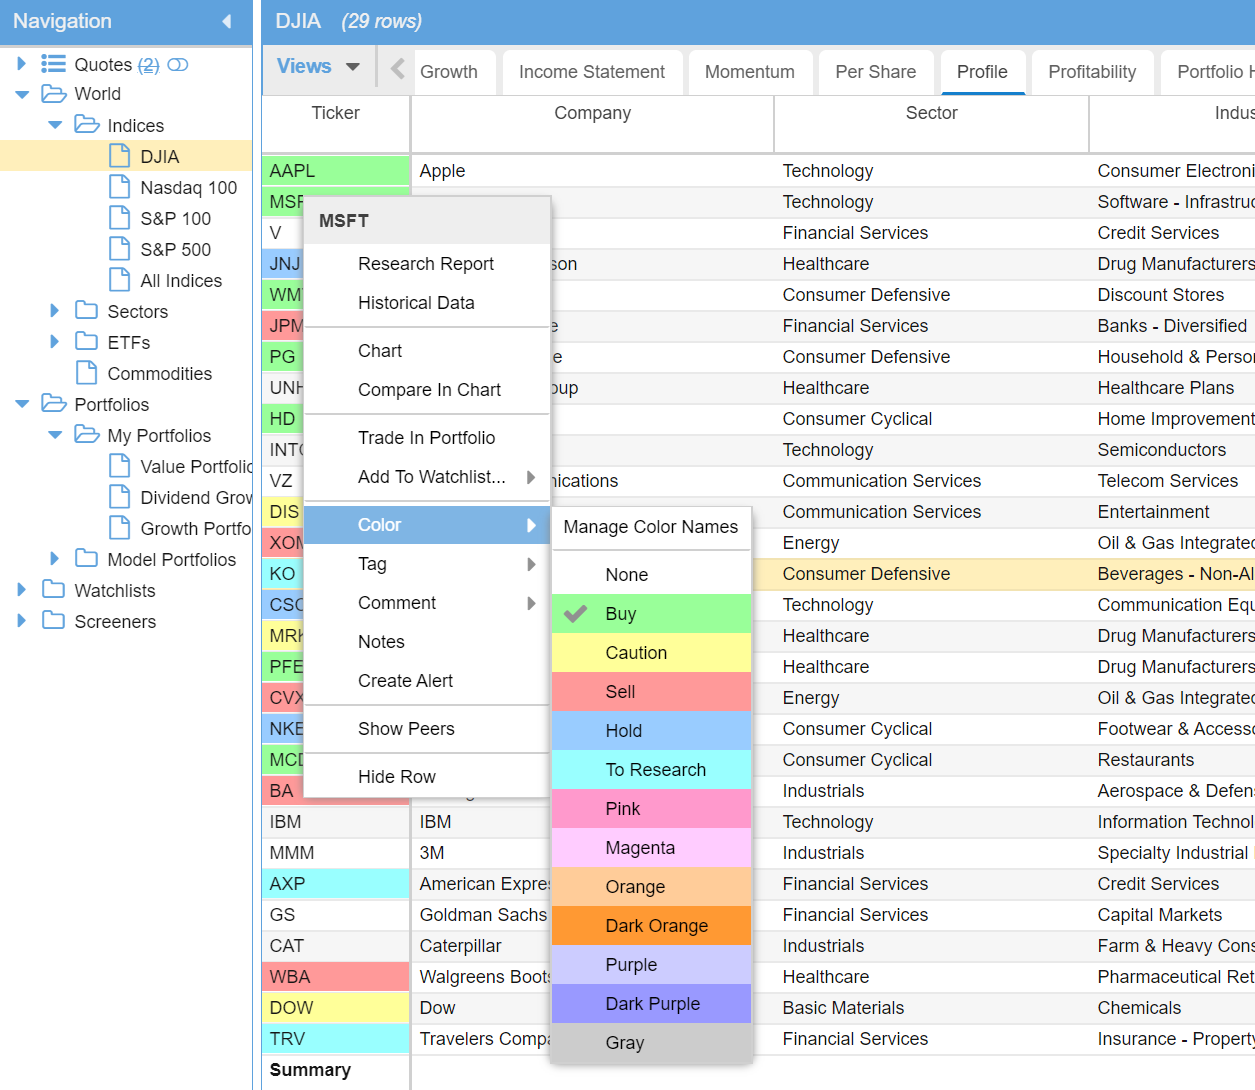Pick the Dark Purple color
Viewport: 1255px width, 1090px height.
651,1004
